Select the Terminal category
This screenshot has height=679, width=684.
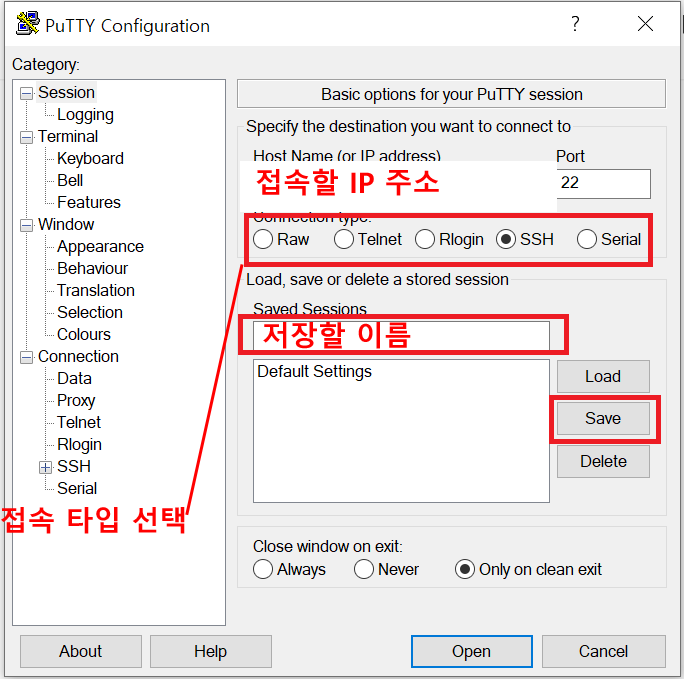point(68,136)
